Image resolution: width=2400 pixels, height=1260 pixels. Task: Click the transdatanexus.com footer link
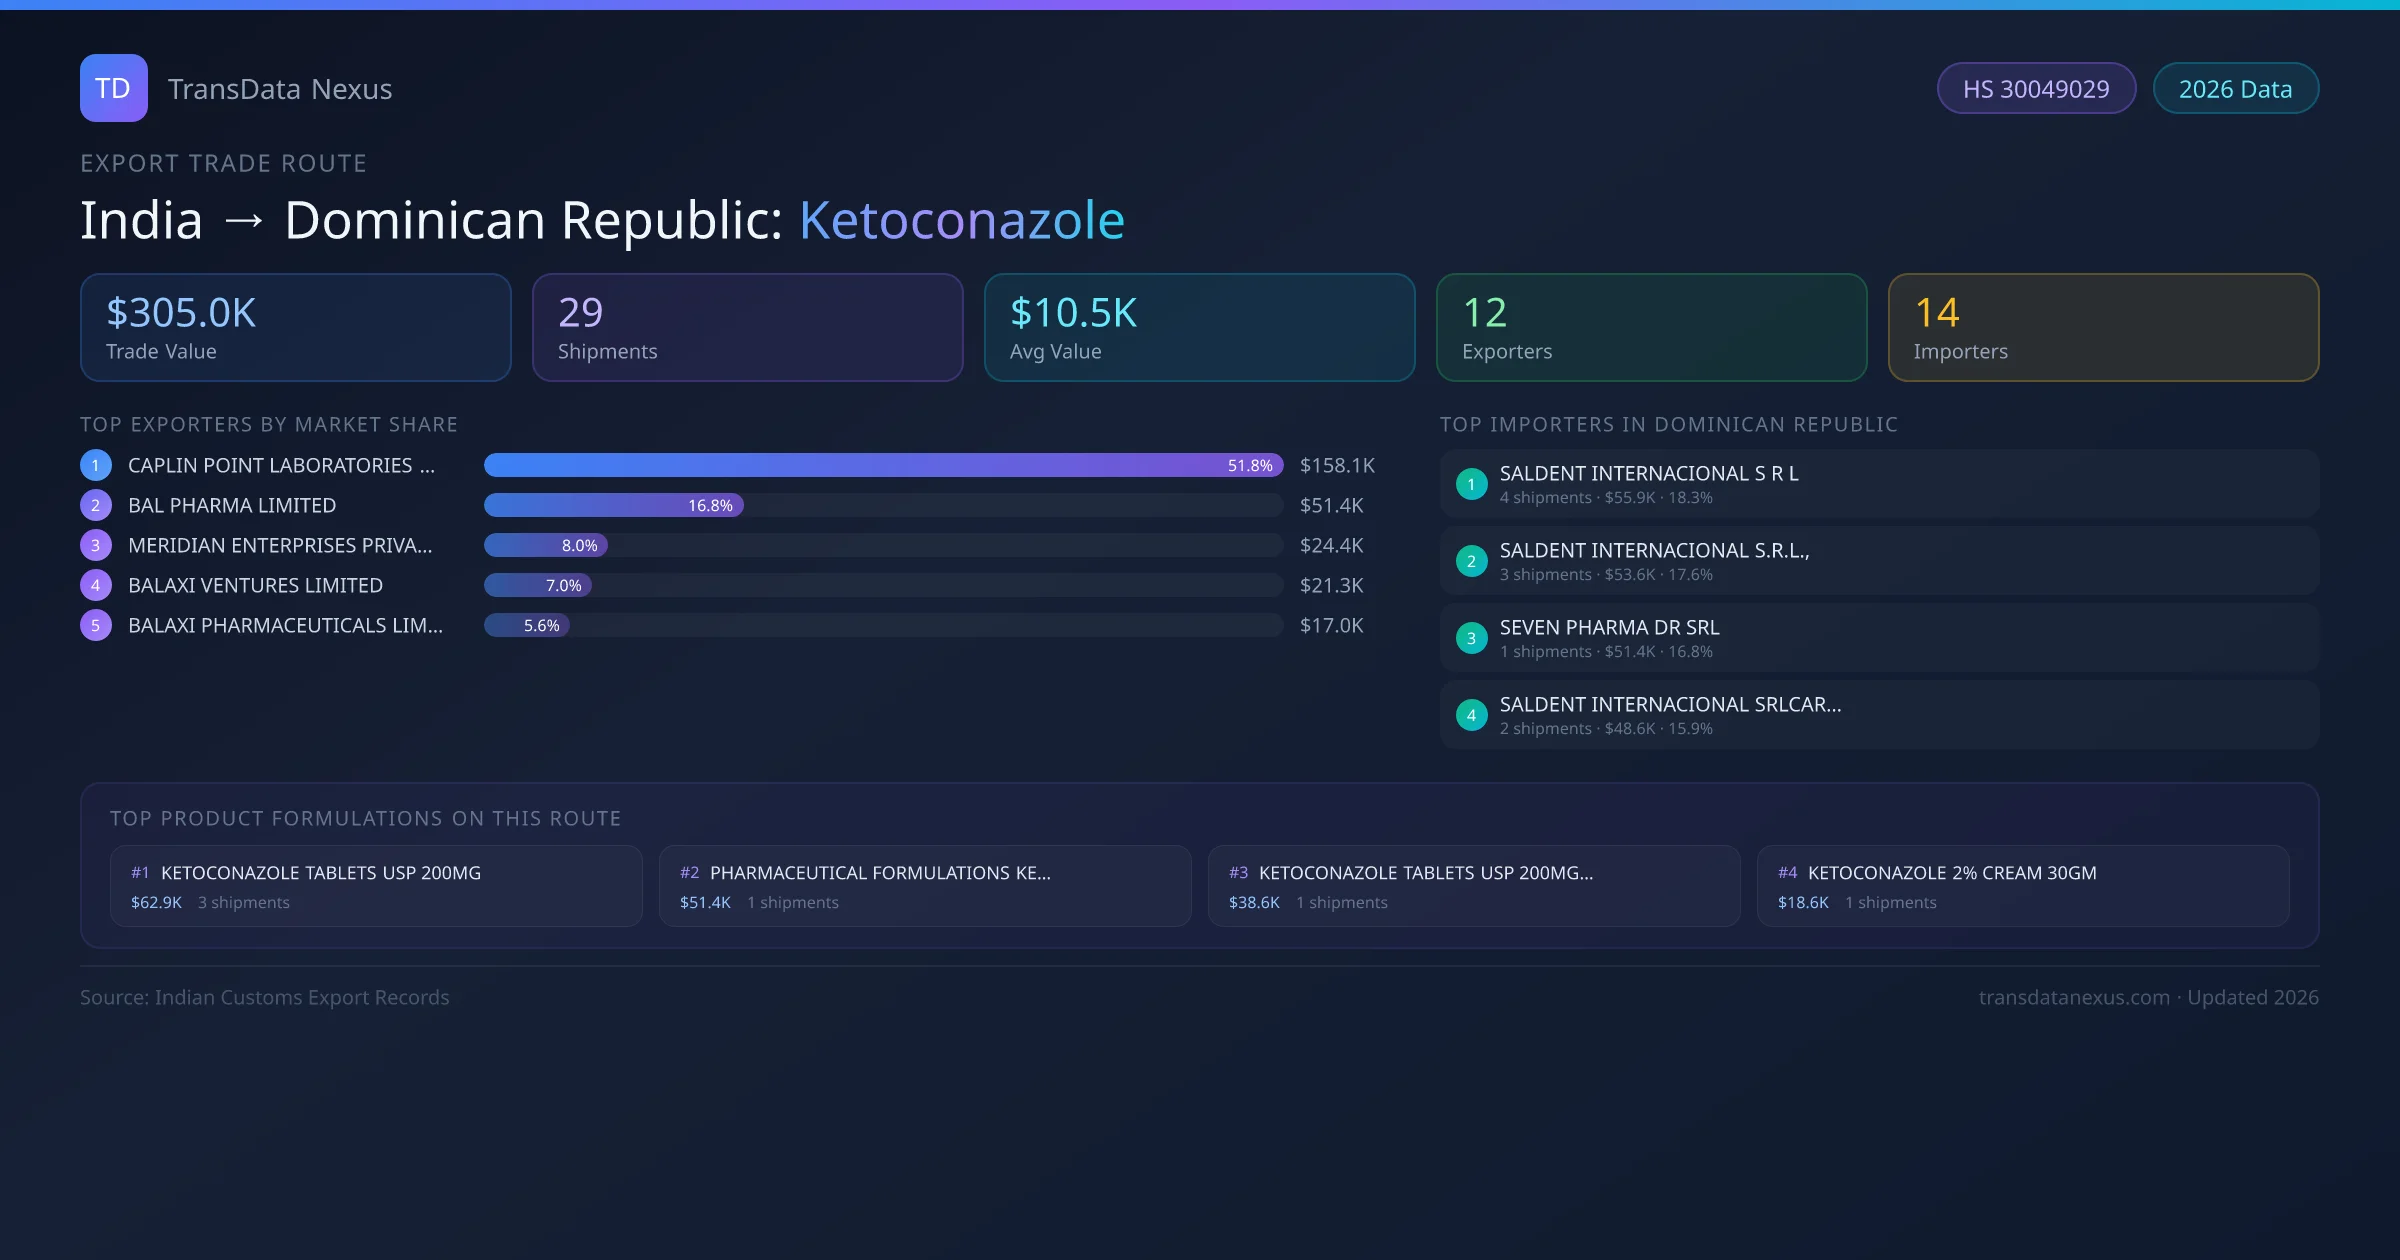coord(2073,997)
